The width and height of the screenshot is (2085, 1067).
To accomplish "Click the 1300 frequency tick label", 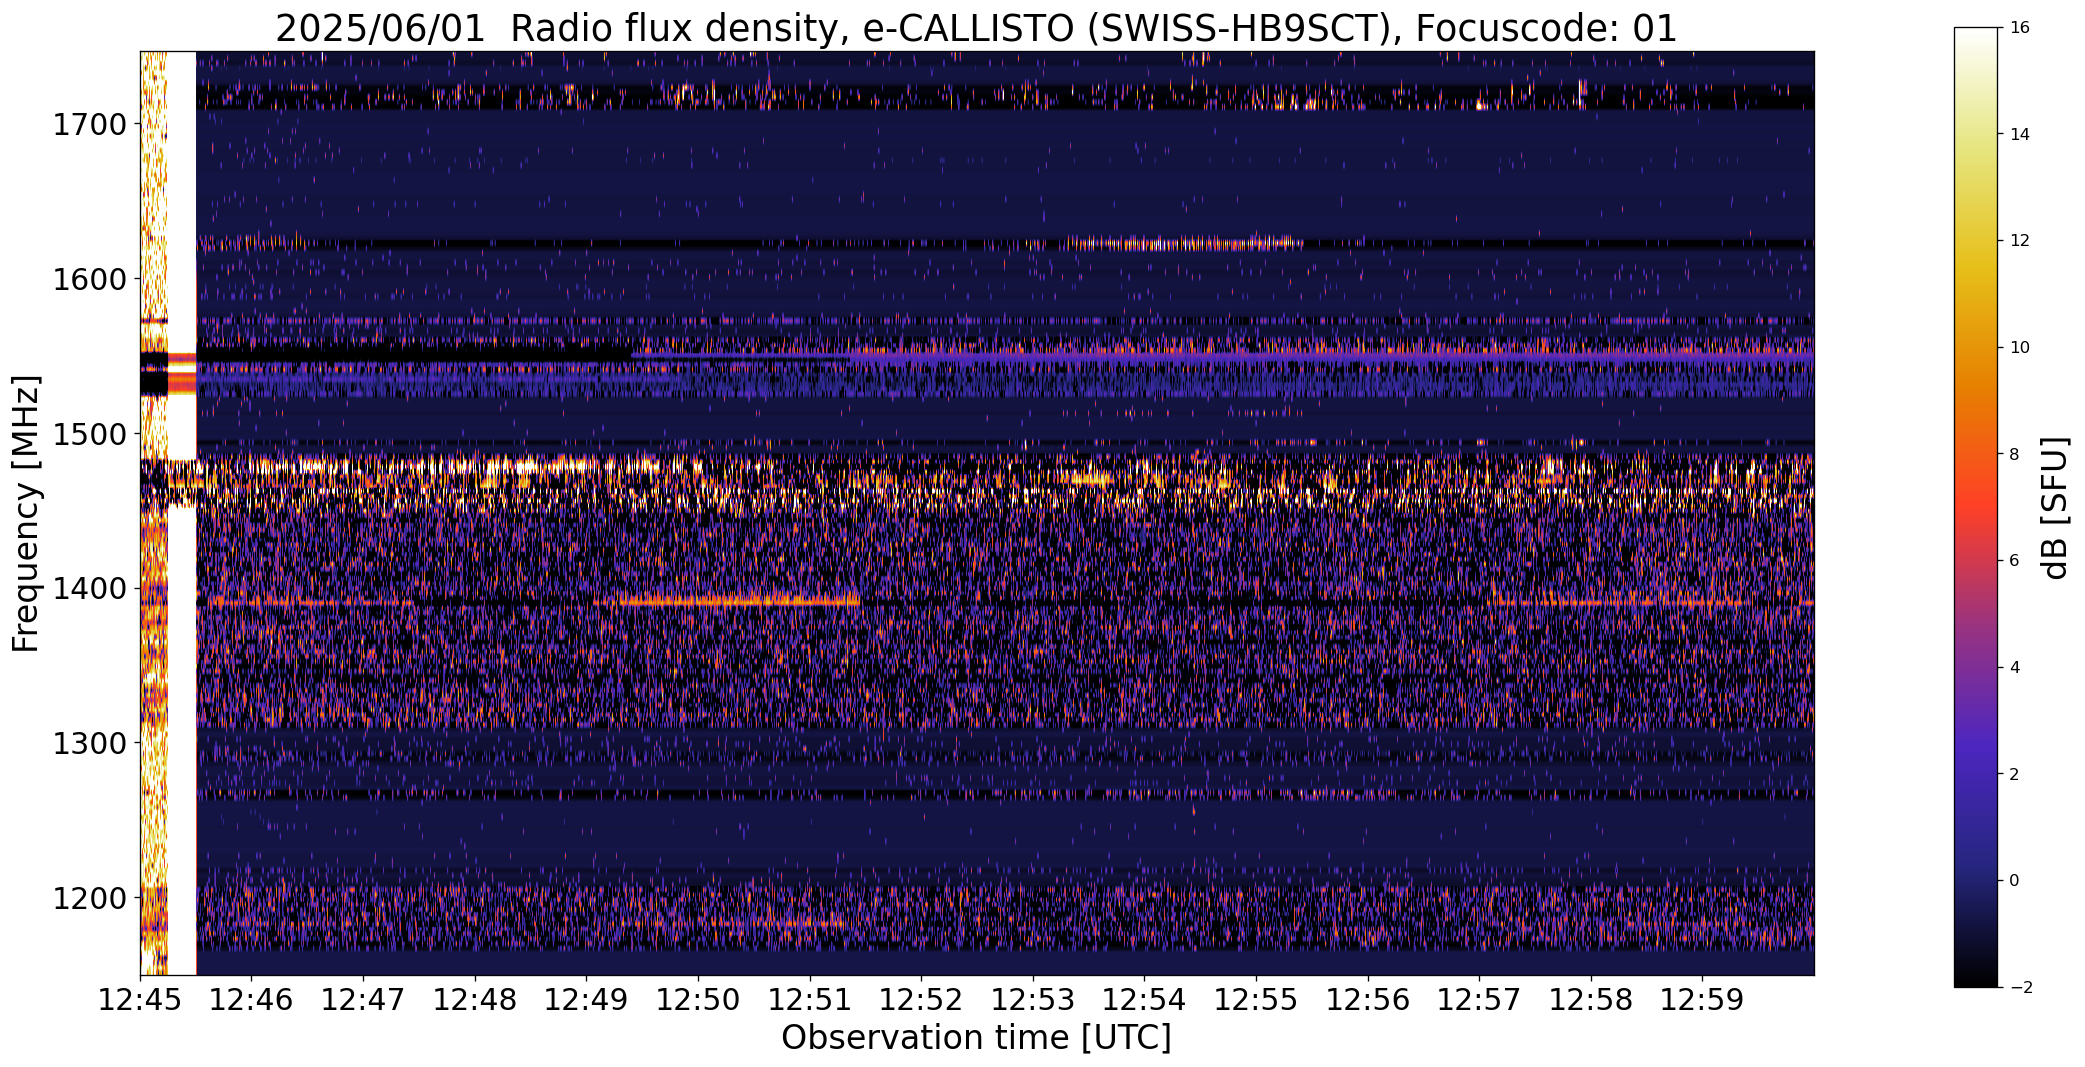I will [x=89, y=744].
